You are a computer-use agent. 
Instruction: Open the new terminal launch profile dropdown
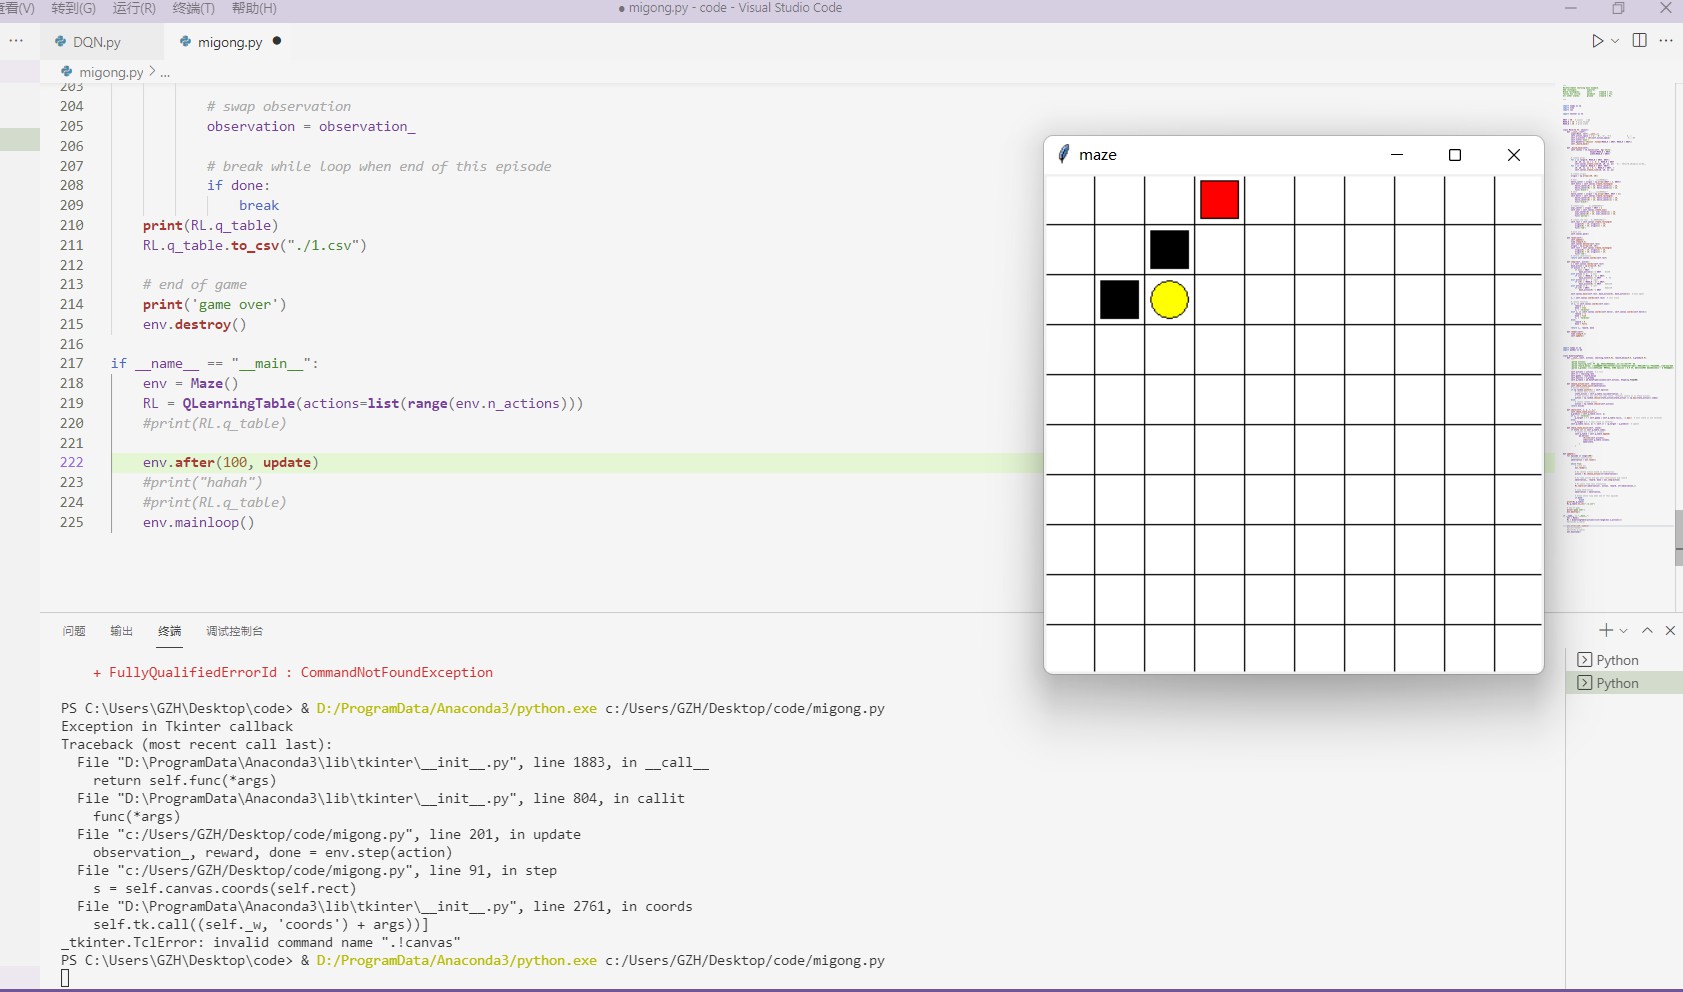coord(1623,630)
